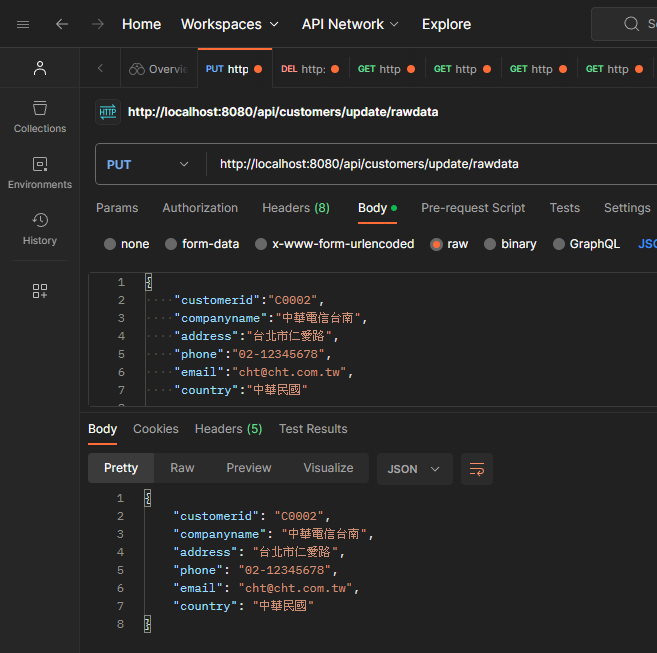Switch response view to Raw
The width and height of the screenshot is (657, 653).
[182, 468]
